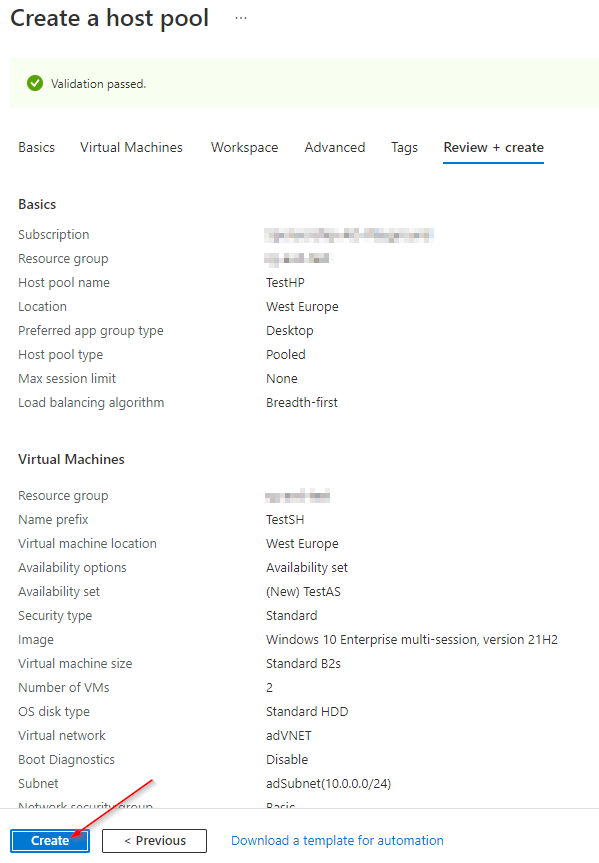Go to the Advanced tab
The width and height of the screenshot is (599, 863).
[335, 148]
